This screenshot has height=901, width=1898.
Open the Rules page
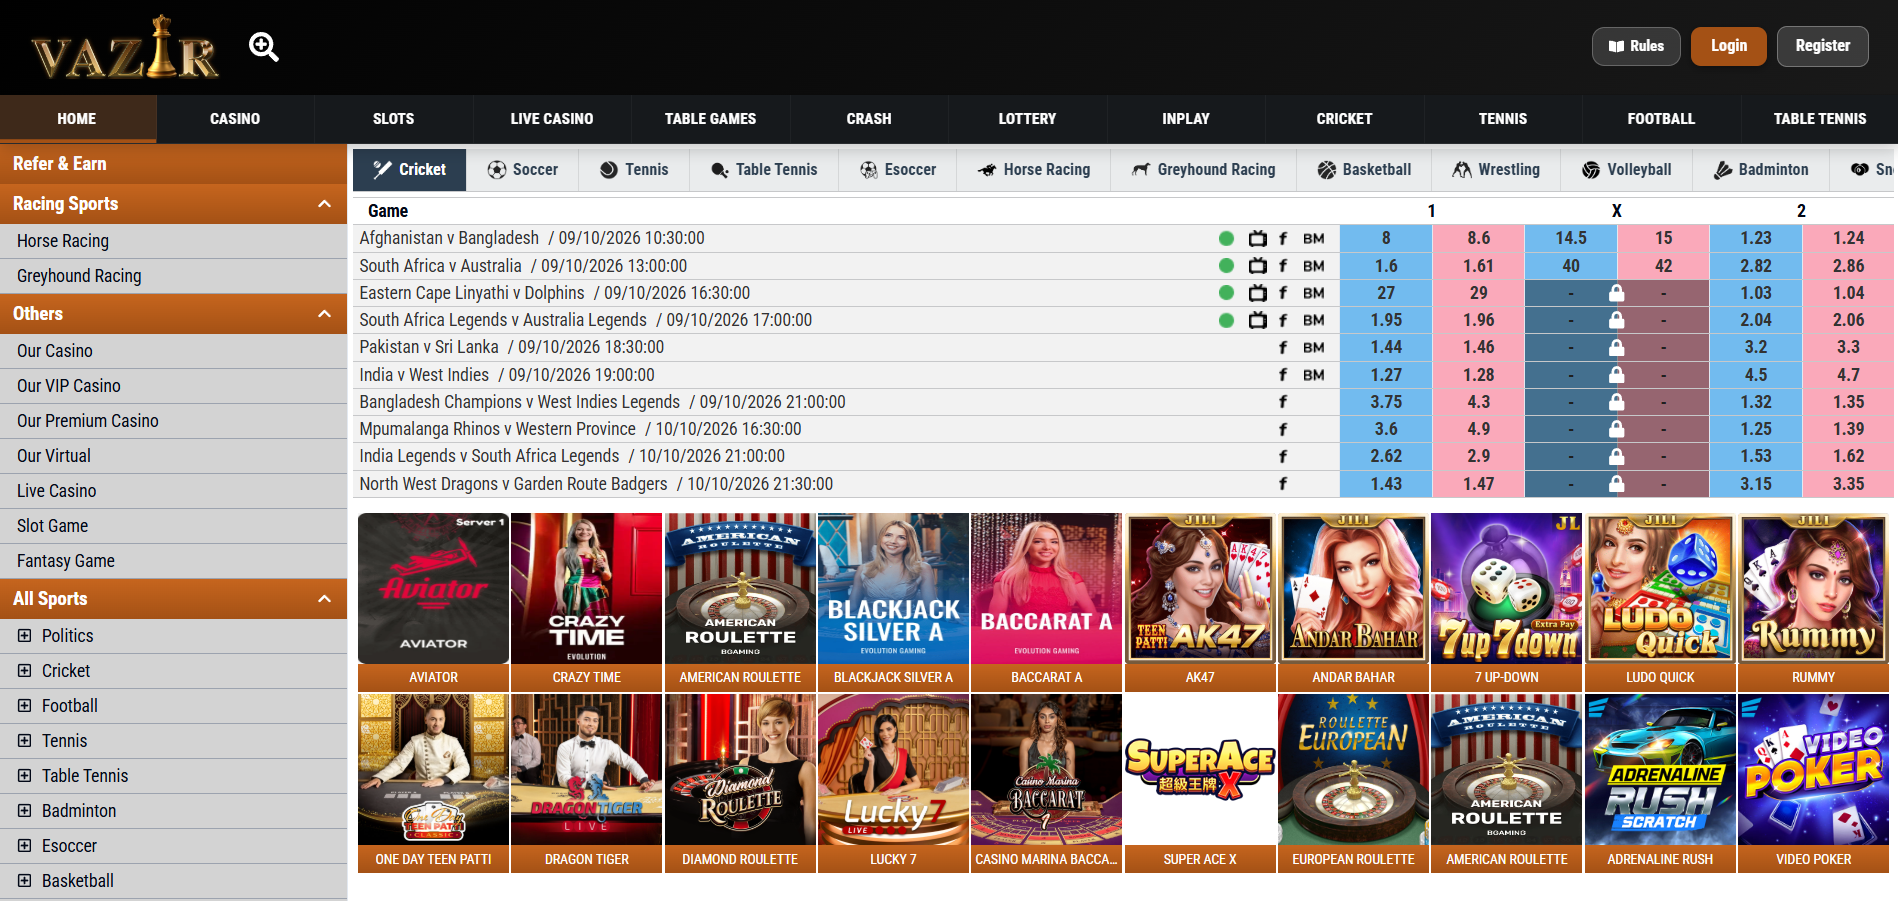click(x=1636, y=46)
